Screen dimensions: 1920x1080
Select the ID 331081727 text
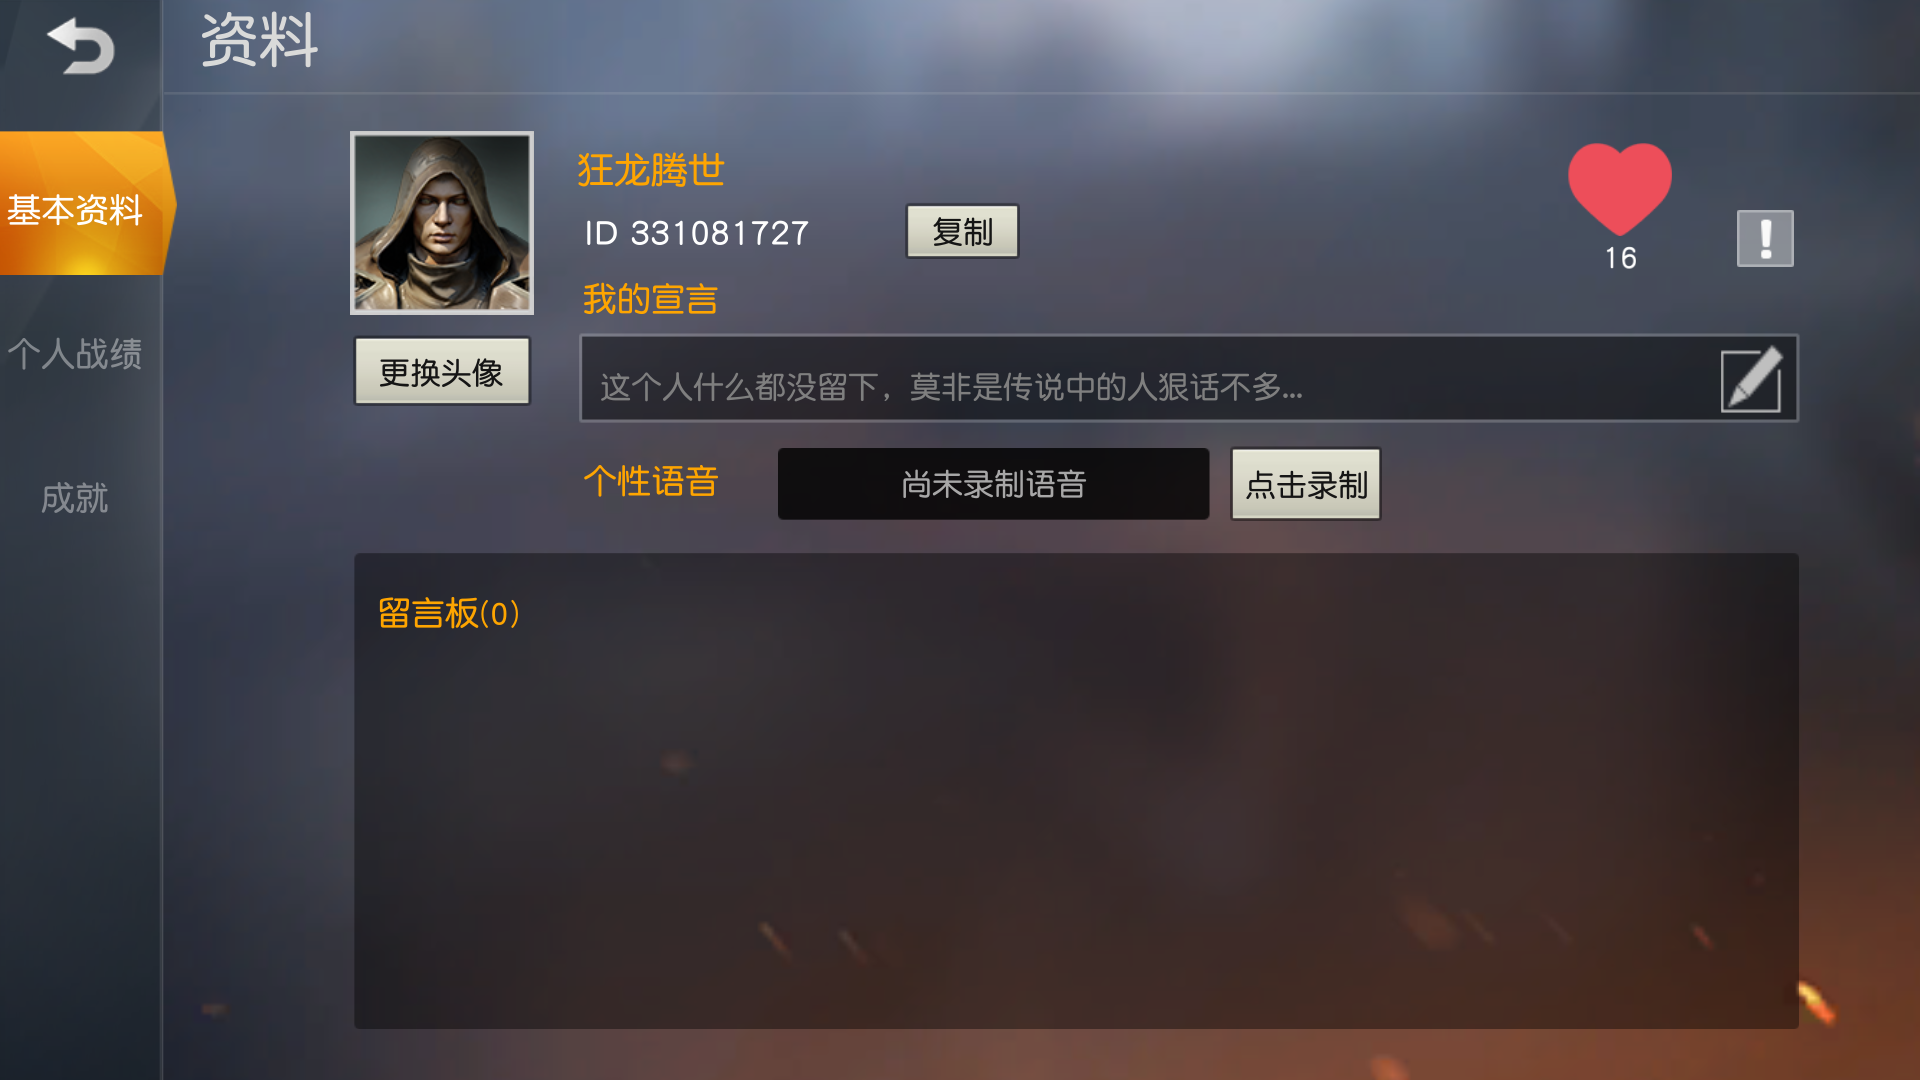[696, 233]
